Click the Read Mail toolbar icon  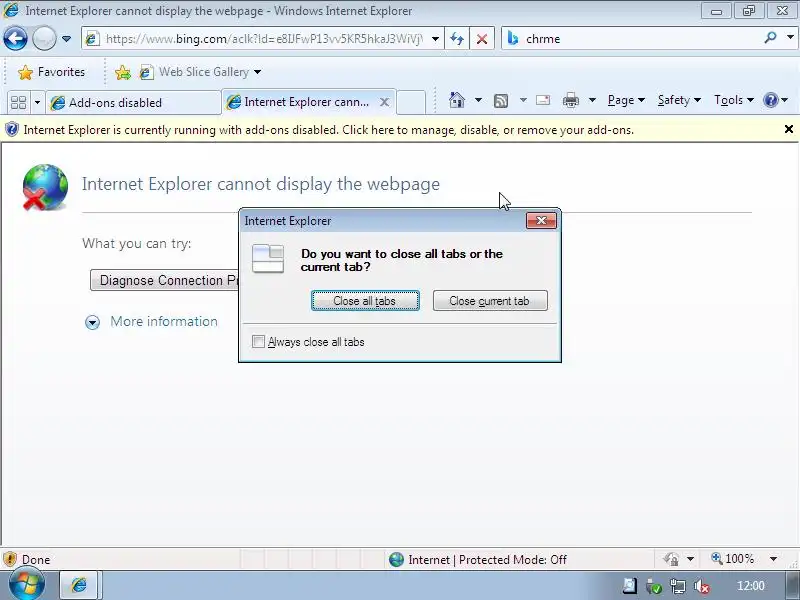pos(543,100)
